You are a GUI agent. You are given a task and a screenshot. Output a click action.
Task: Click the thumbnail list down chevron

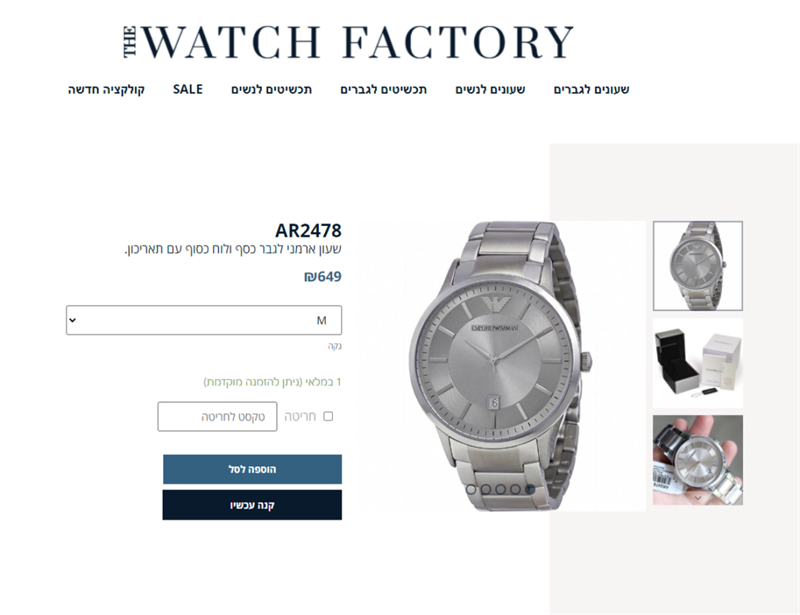click(x=698, y=498)
